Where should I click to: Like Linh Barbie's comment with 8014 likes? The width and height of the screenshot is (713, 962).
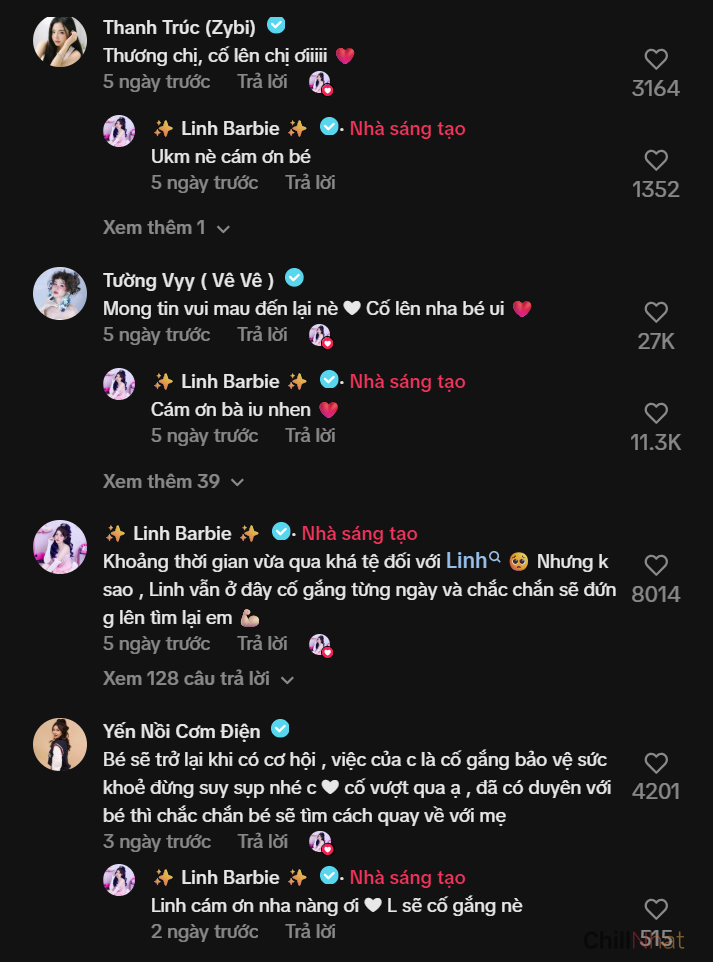656,565
